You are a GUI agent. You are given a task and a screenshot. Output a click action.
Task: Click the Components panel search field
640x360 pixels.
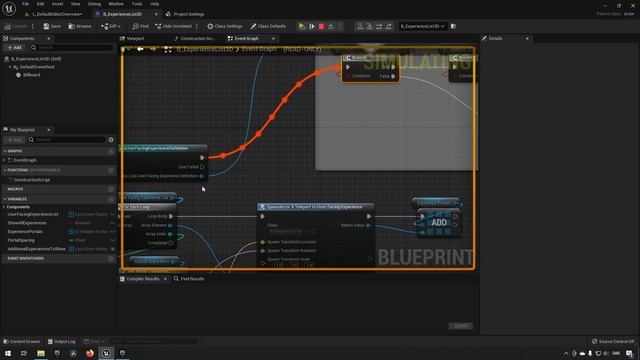tap(72, 48)
